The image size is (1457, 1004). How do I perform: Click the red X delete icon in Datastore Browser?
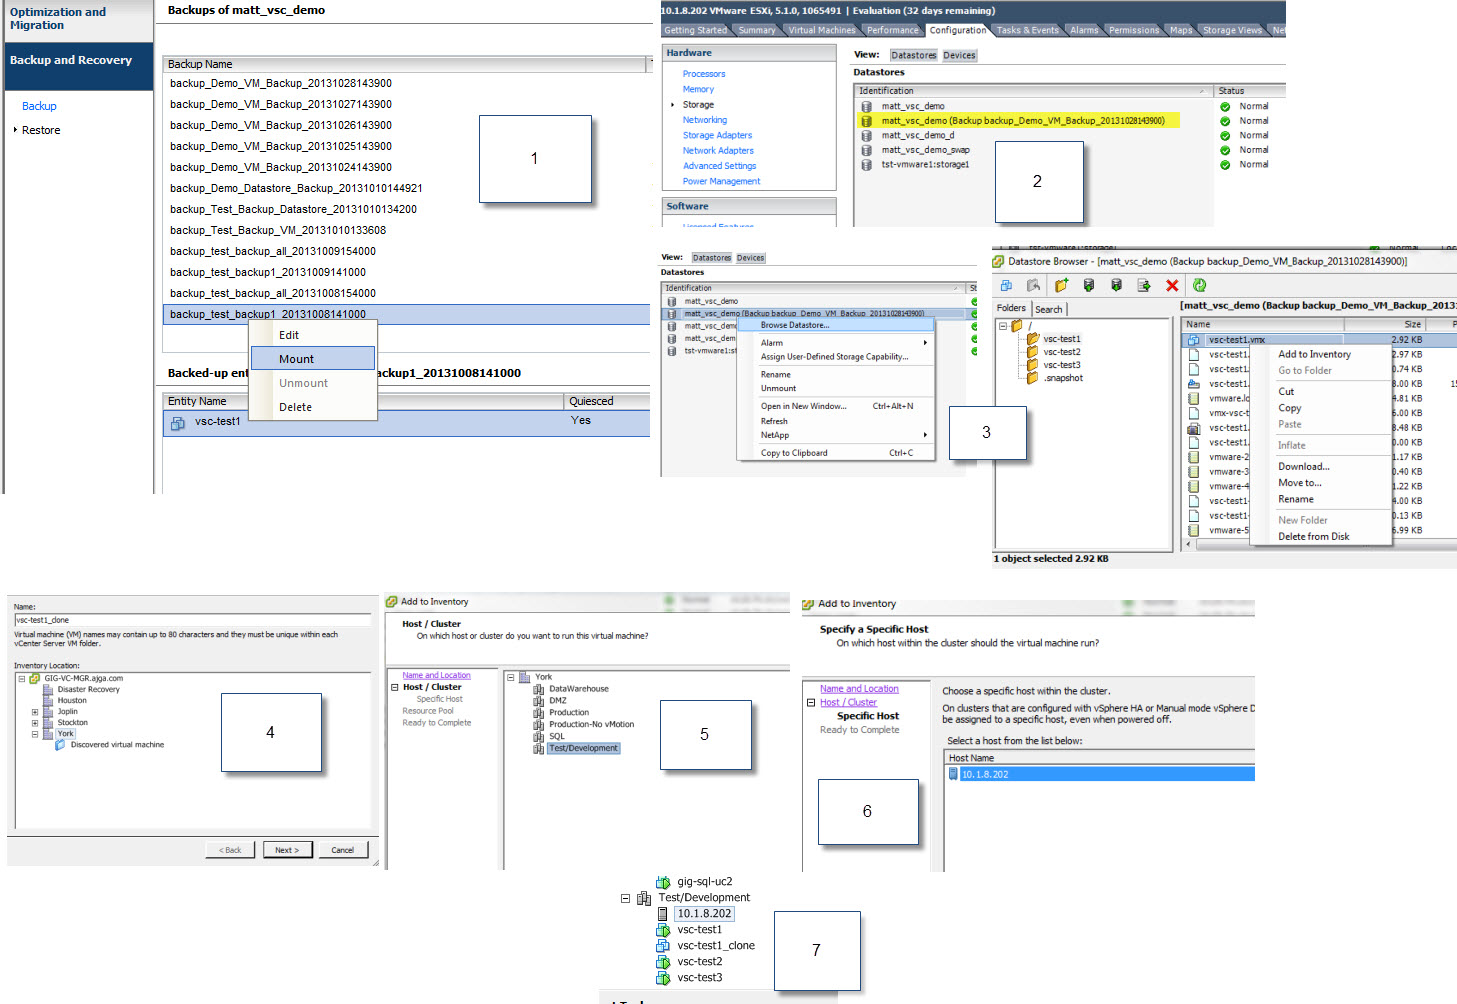1172,286
